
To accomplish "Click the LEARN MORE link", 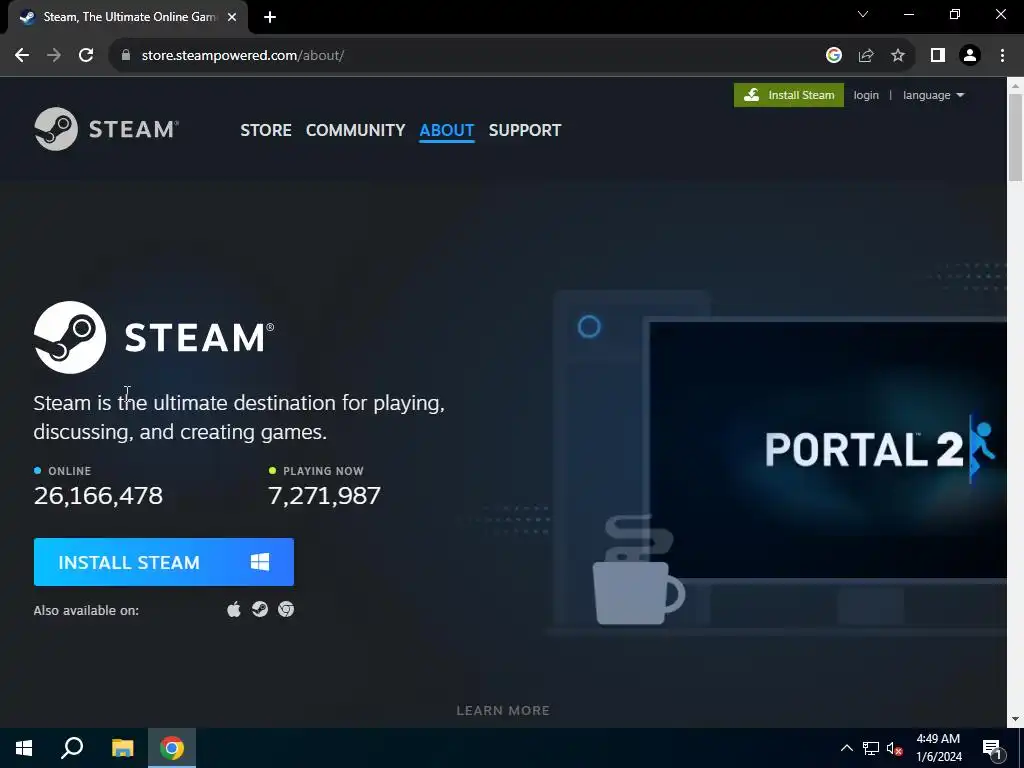I will coord(503,711).
